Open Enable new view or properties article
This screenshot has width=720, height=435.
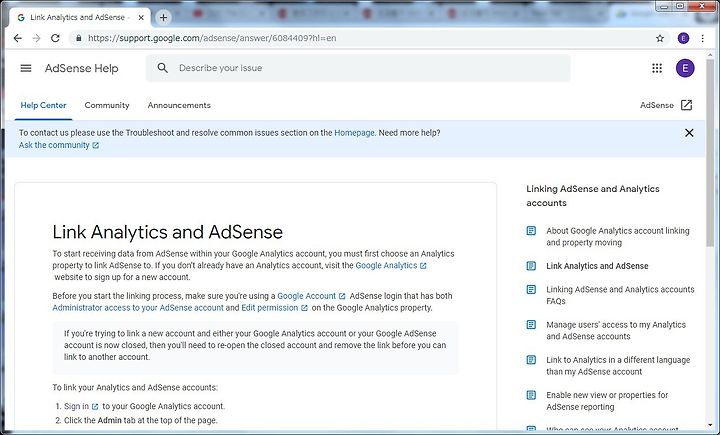tap(607, 401)
